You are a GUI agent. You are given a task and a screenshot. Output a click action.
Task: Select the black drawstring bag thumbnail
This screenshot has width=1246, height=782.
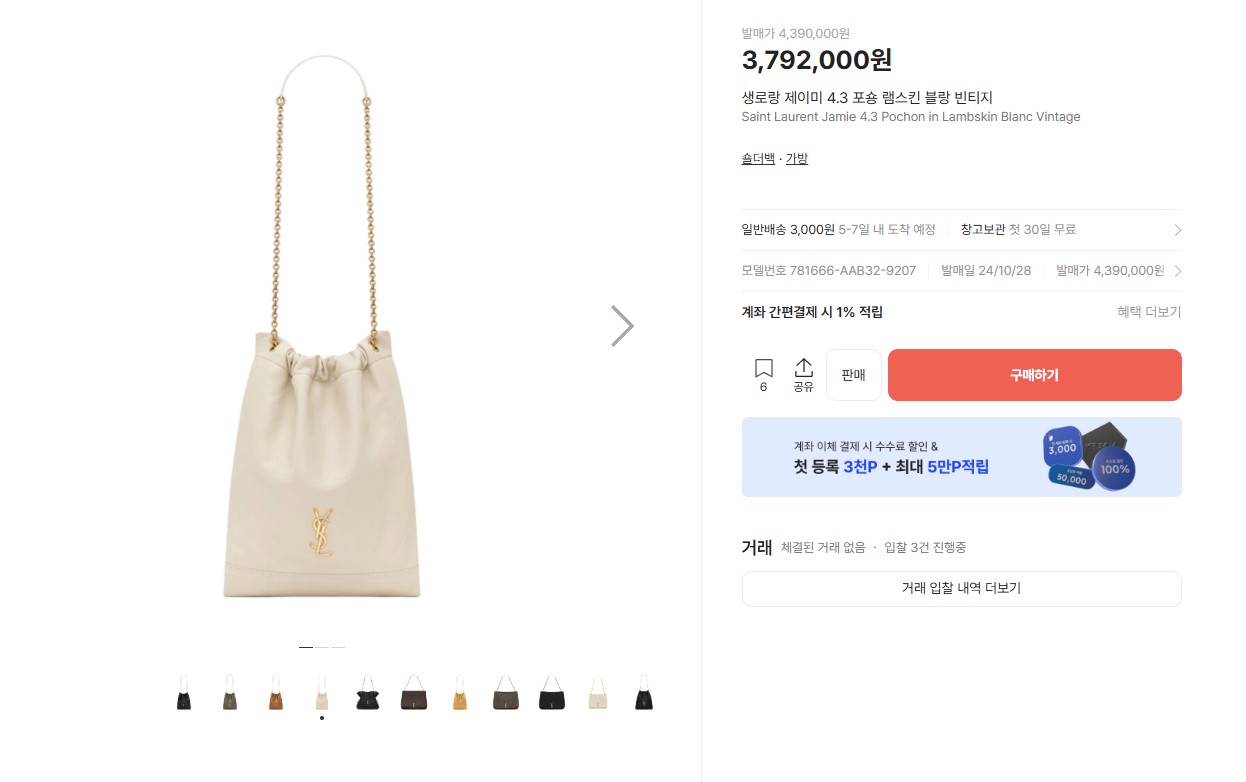pos(184,693)
